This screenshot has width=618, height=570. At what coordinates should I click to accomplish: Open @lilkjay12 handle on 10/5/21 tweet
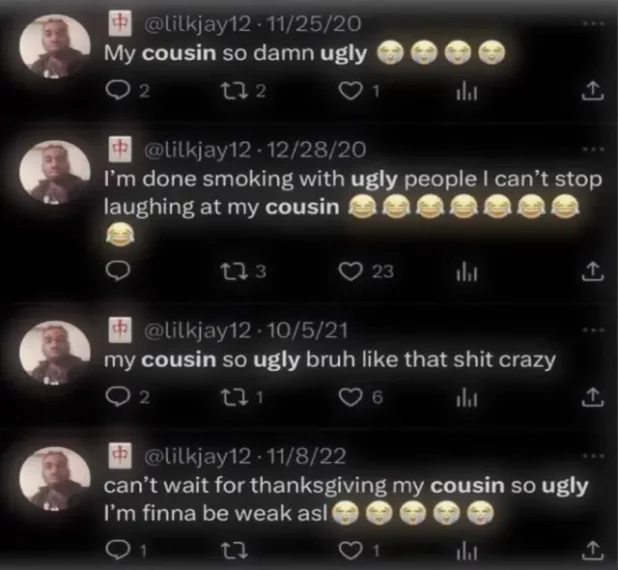point(198,330)
